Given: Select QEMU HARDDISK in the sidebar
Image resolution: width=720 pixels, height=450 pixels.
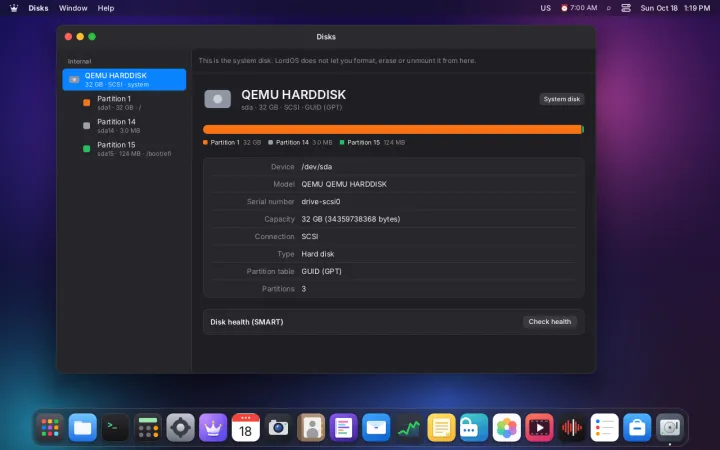Looking at the screenshot, I should 124,79.
